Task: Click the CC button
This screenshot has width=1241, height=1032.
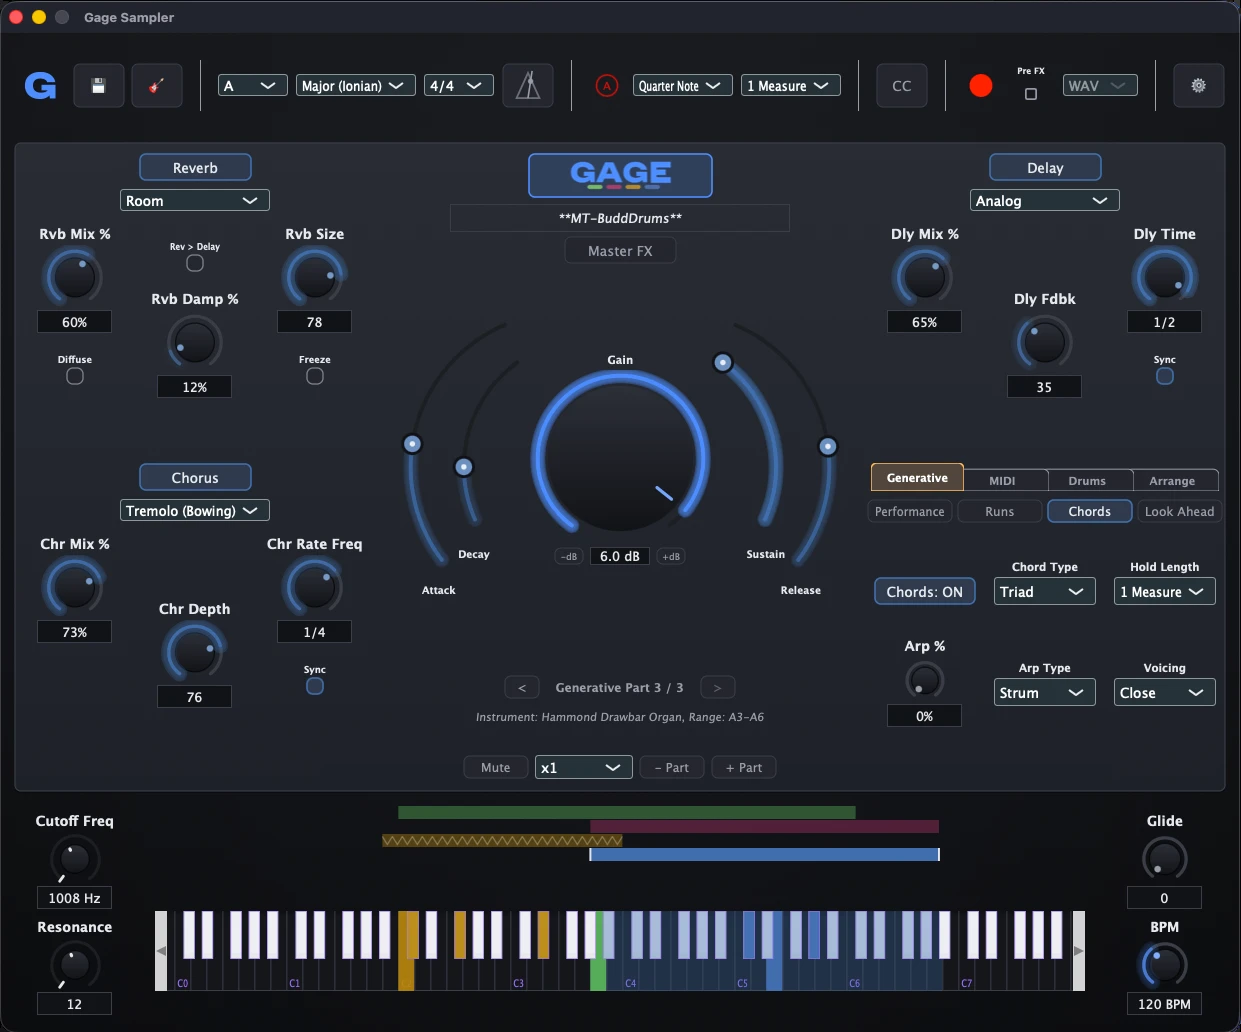Action: click(902, 86)
